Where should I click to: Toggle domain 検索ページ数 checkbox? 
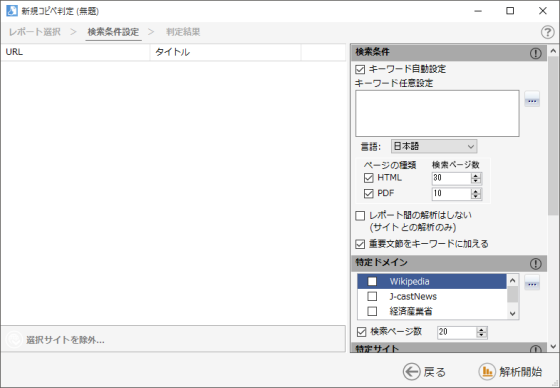pos(361,332)
